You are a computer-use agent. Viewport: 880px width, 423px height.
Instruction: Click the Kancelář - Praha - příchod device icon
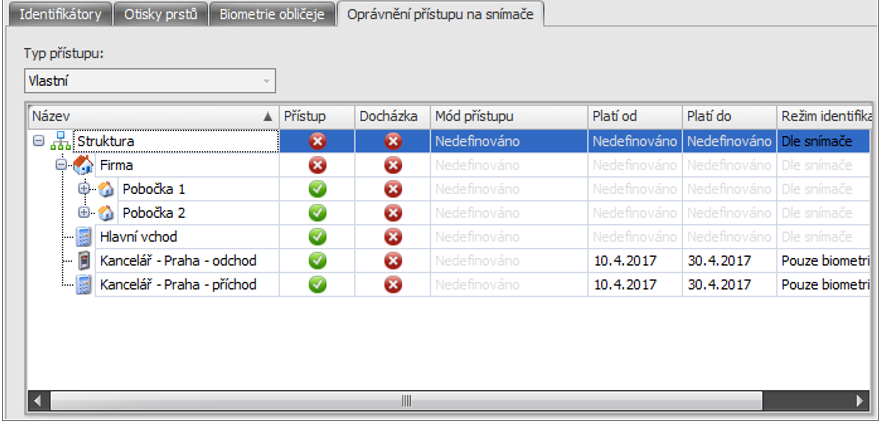point(84,284)
